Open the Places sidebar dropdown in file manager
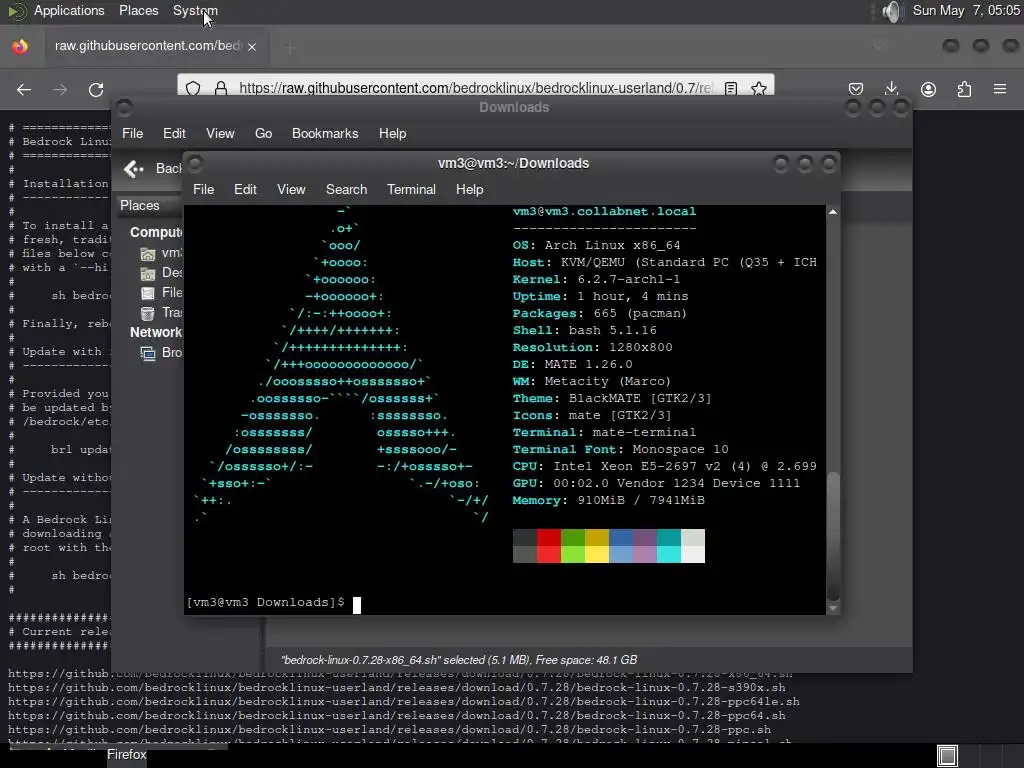The image size is (1024, 768). tap(150, 205)
